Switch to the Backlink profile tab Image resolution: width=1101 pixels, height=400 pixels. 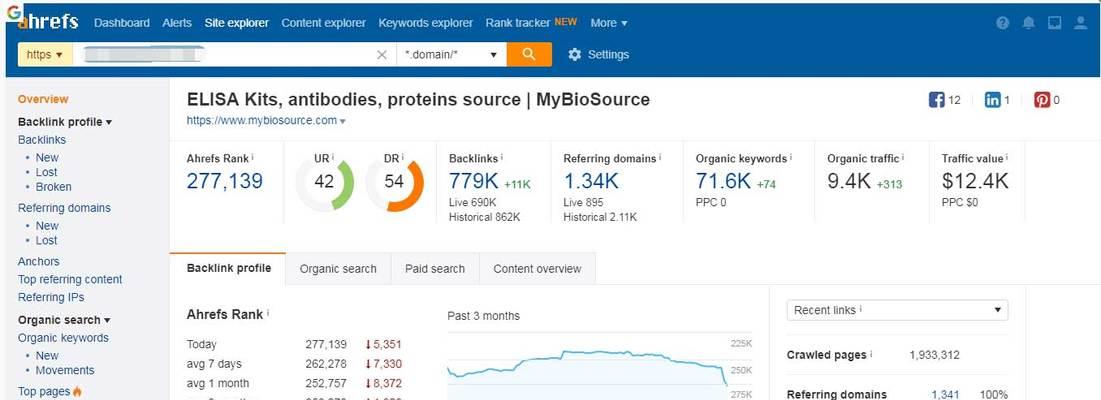[x=228, y=268]
